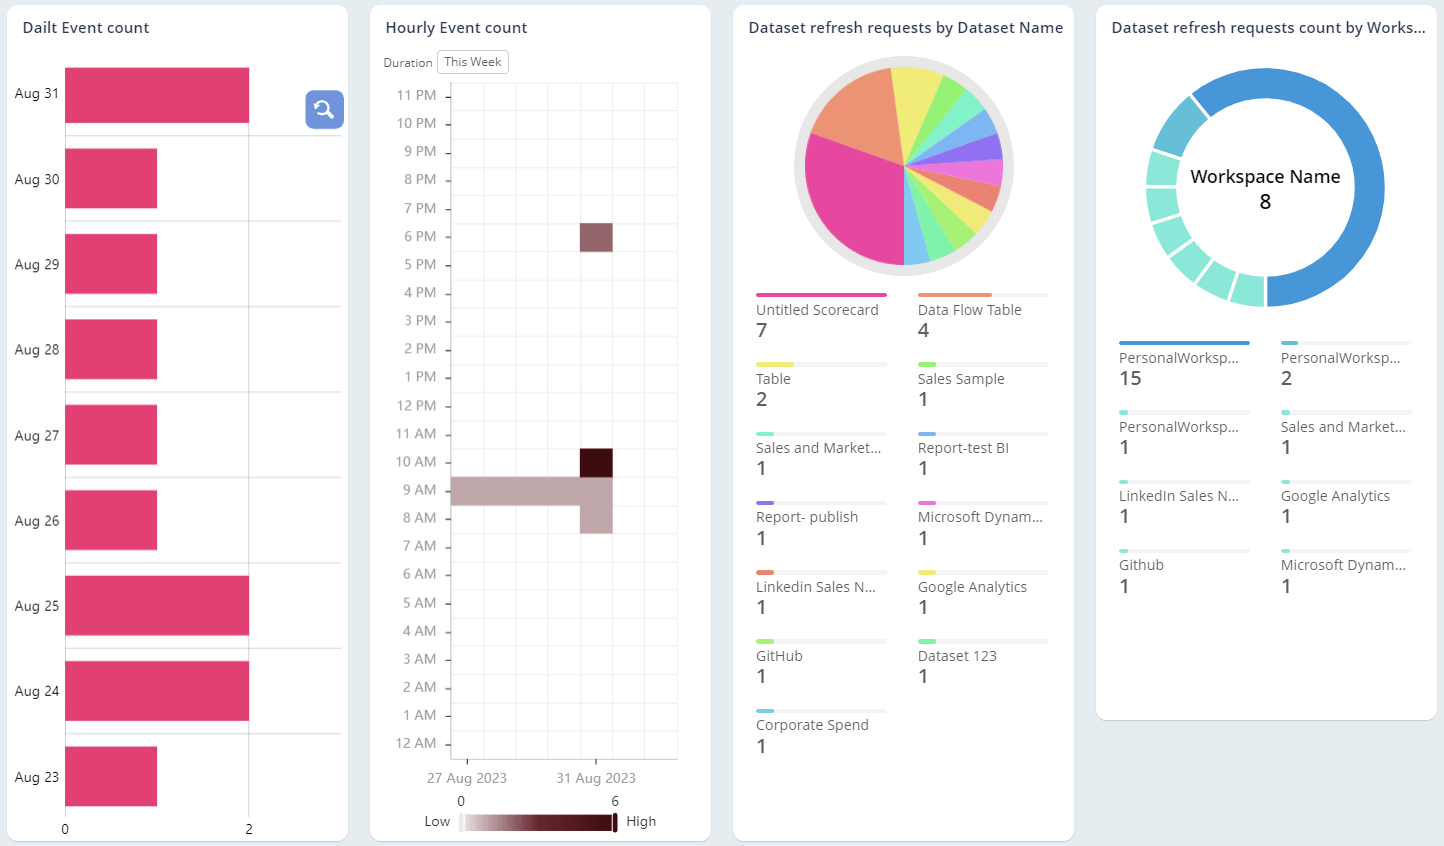Open the Duration "This Week" filter selector
The width and height of the screenshot is (1444, 846).
pyautogui.click(x=472, y=61)
